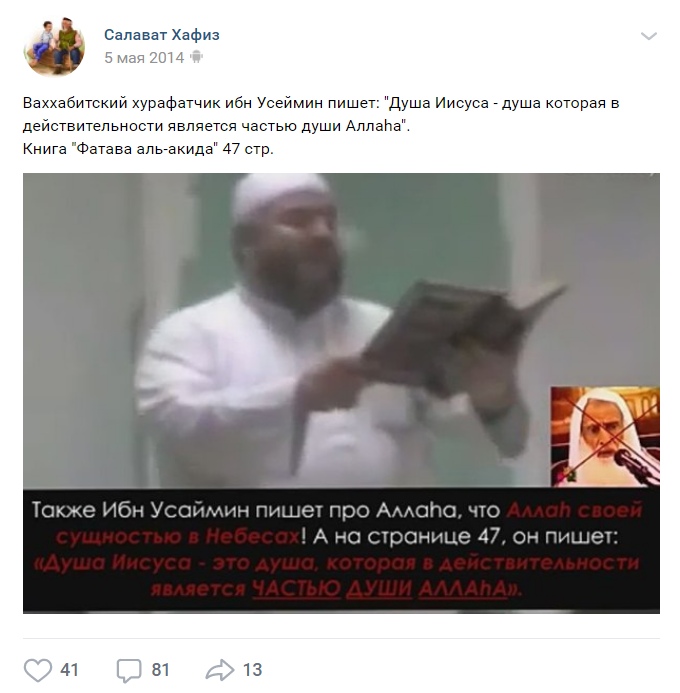View the list of 41 likes
The image size is (680, 693).
pyautogui.click(x=69, y=670)
